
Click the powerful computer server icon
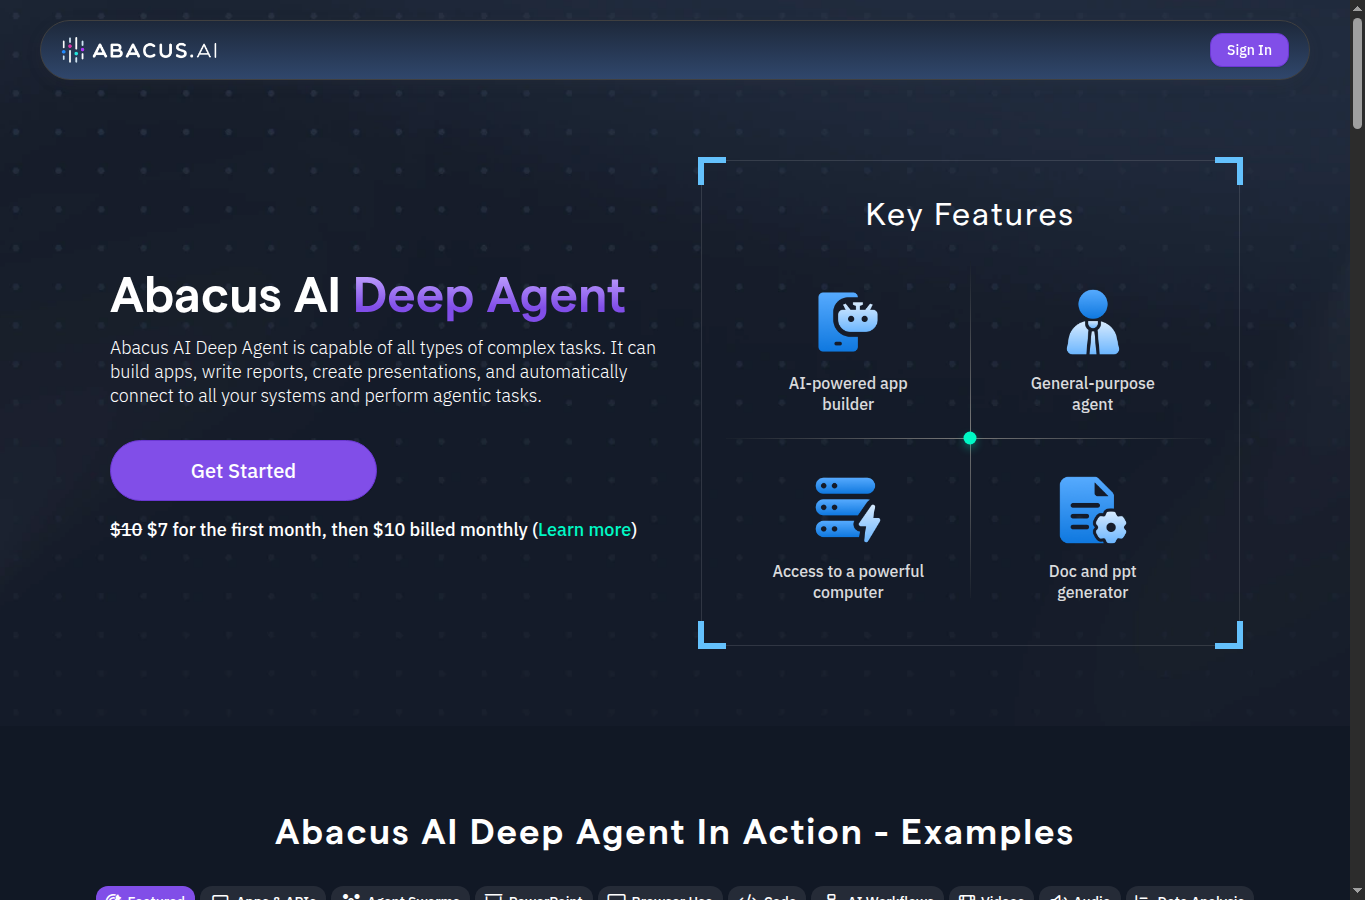click(x=848, y=510)
